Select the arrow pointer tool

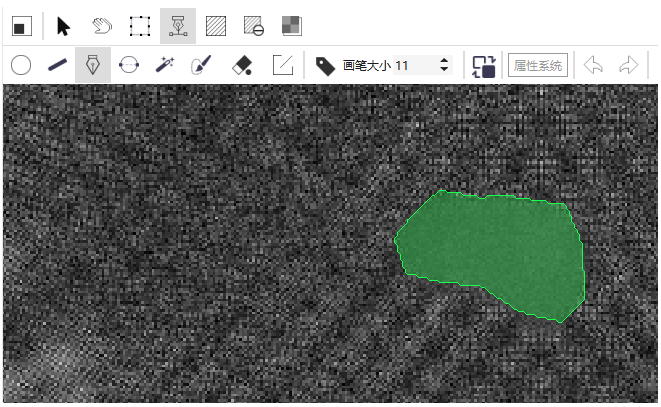[64, 25]
